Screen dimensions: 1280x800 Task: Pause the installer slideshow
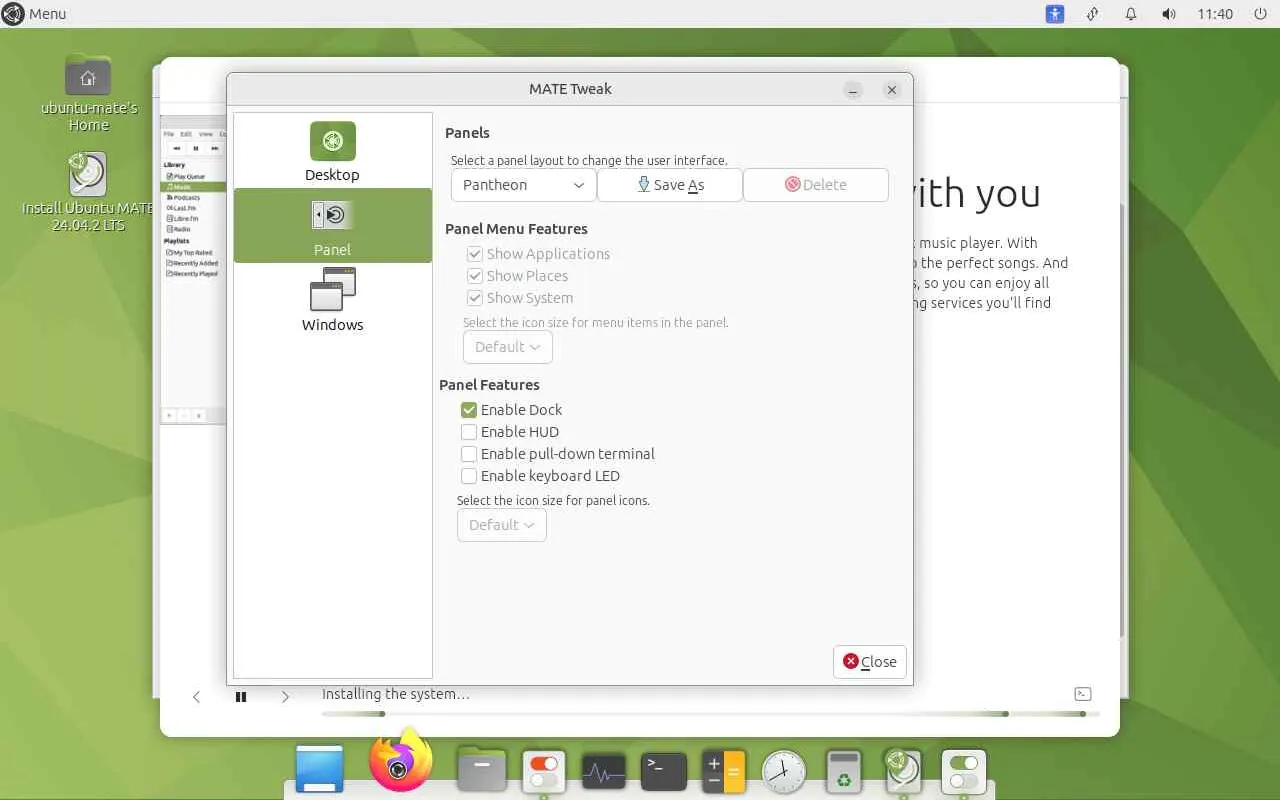[x=241, y=697]
